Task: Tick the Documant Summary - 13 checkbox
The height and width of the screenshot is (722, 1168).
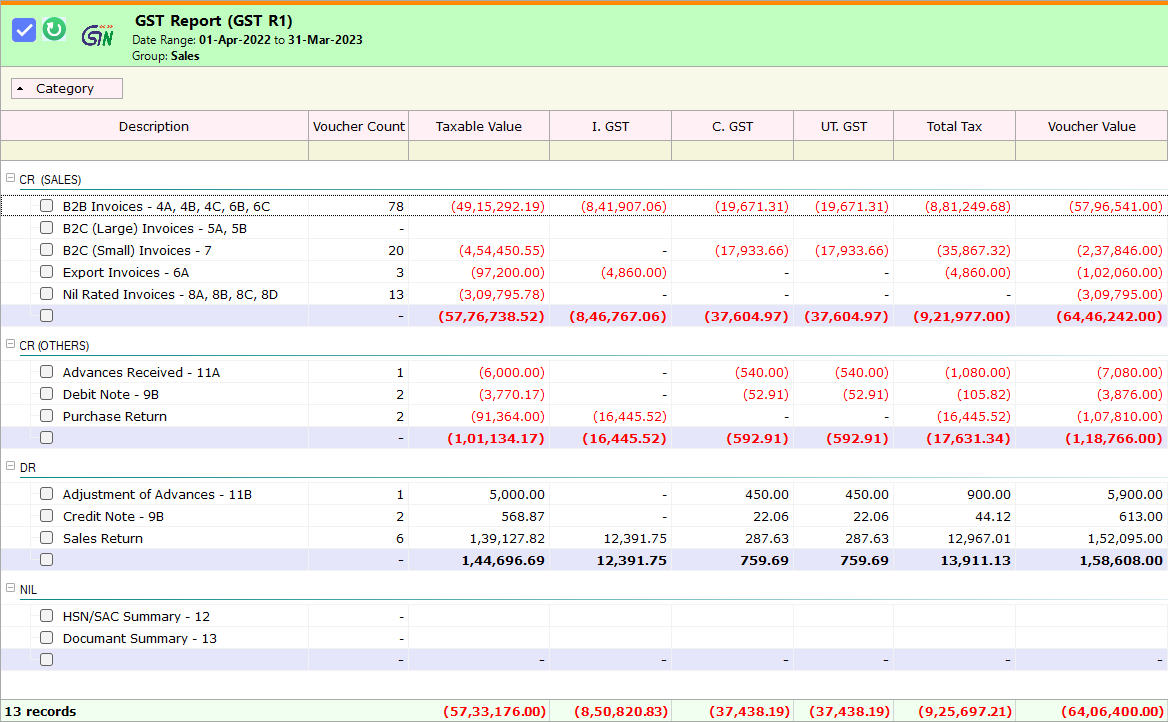Action: (x=46, y=638)
